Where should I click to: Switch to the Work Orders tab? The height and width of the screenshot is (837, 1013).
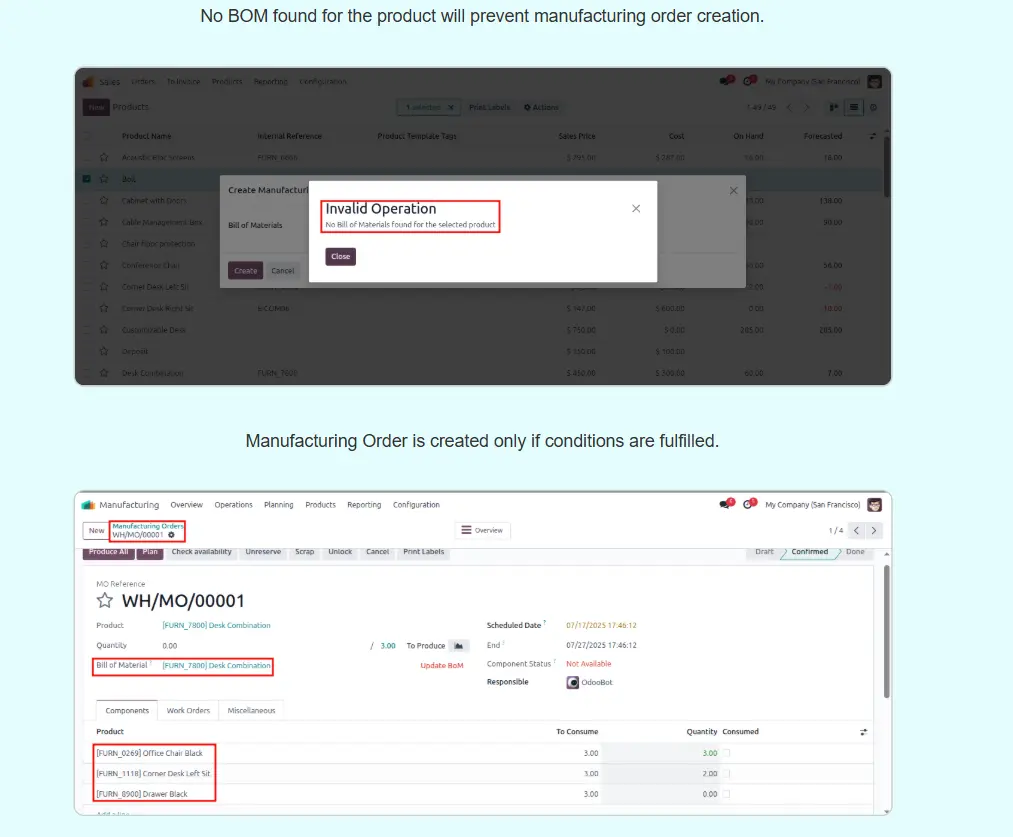pos(188,710)
